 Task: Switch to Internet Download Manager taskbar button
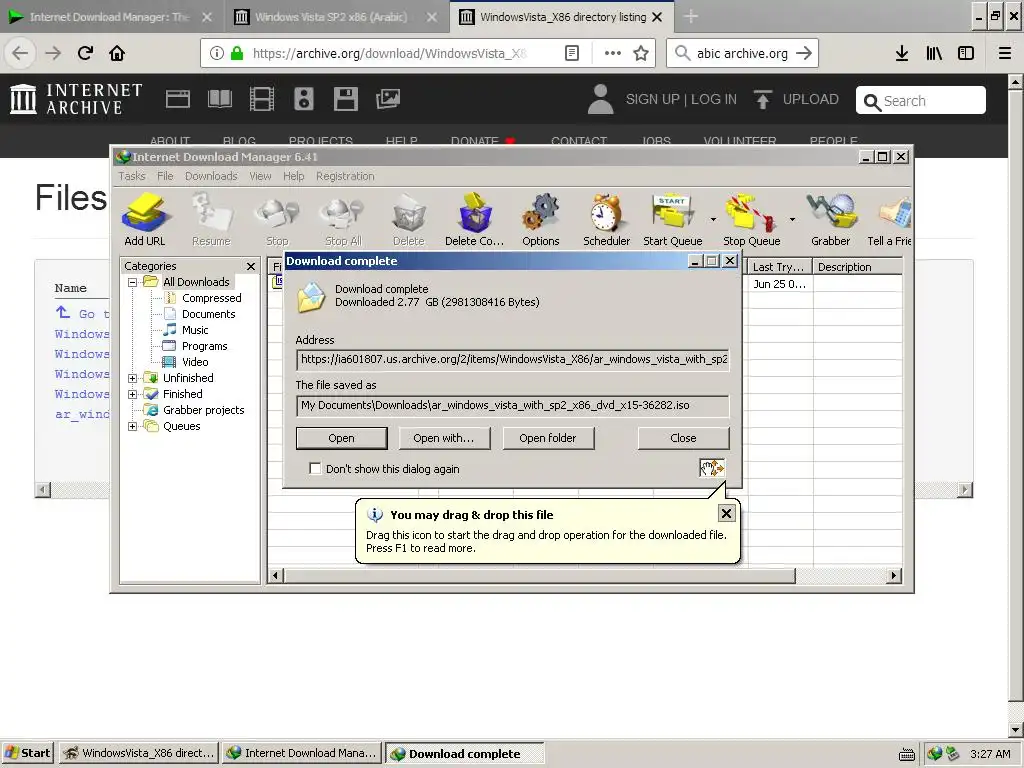(x=302, y=753)
